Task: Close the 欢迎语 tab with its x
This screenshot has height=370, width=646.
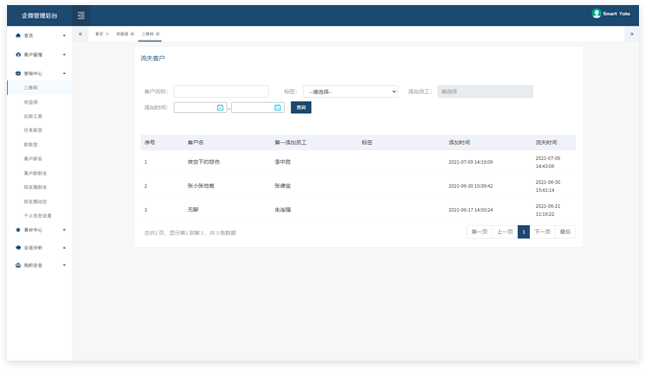Action: 132,34
